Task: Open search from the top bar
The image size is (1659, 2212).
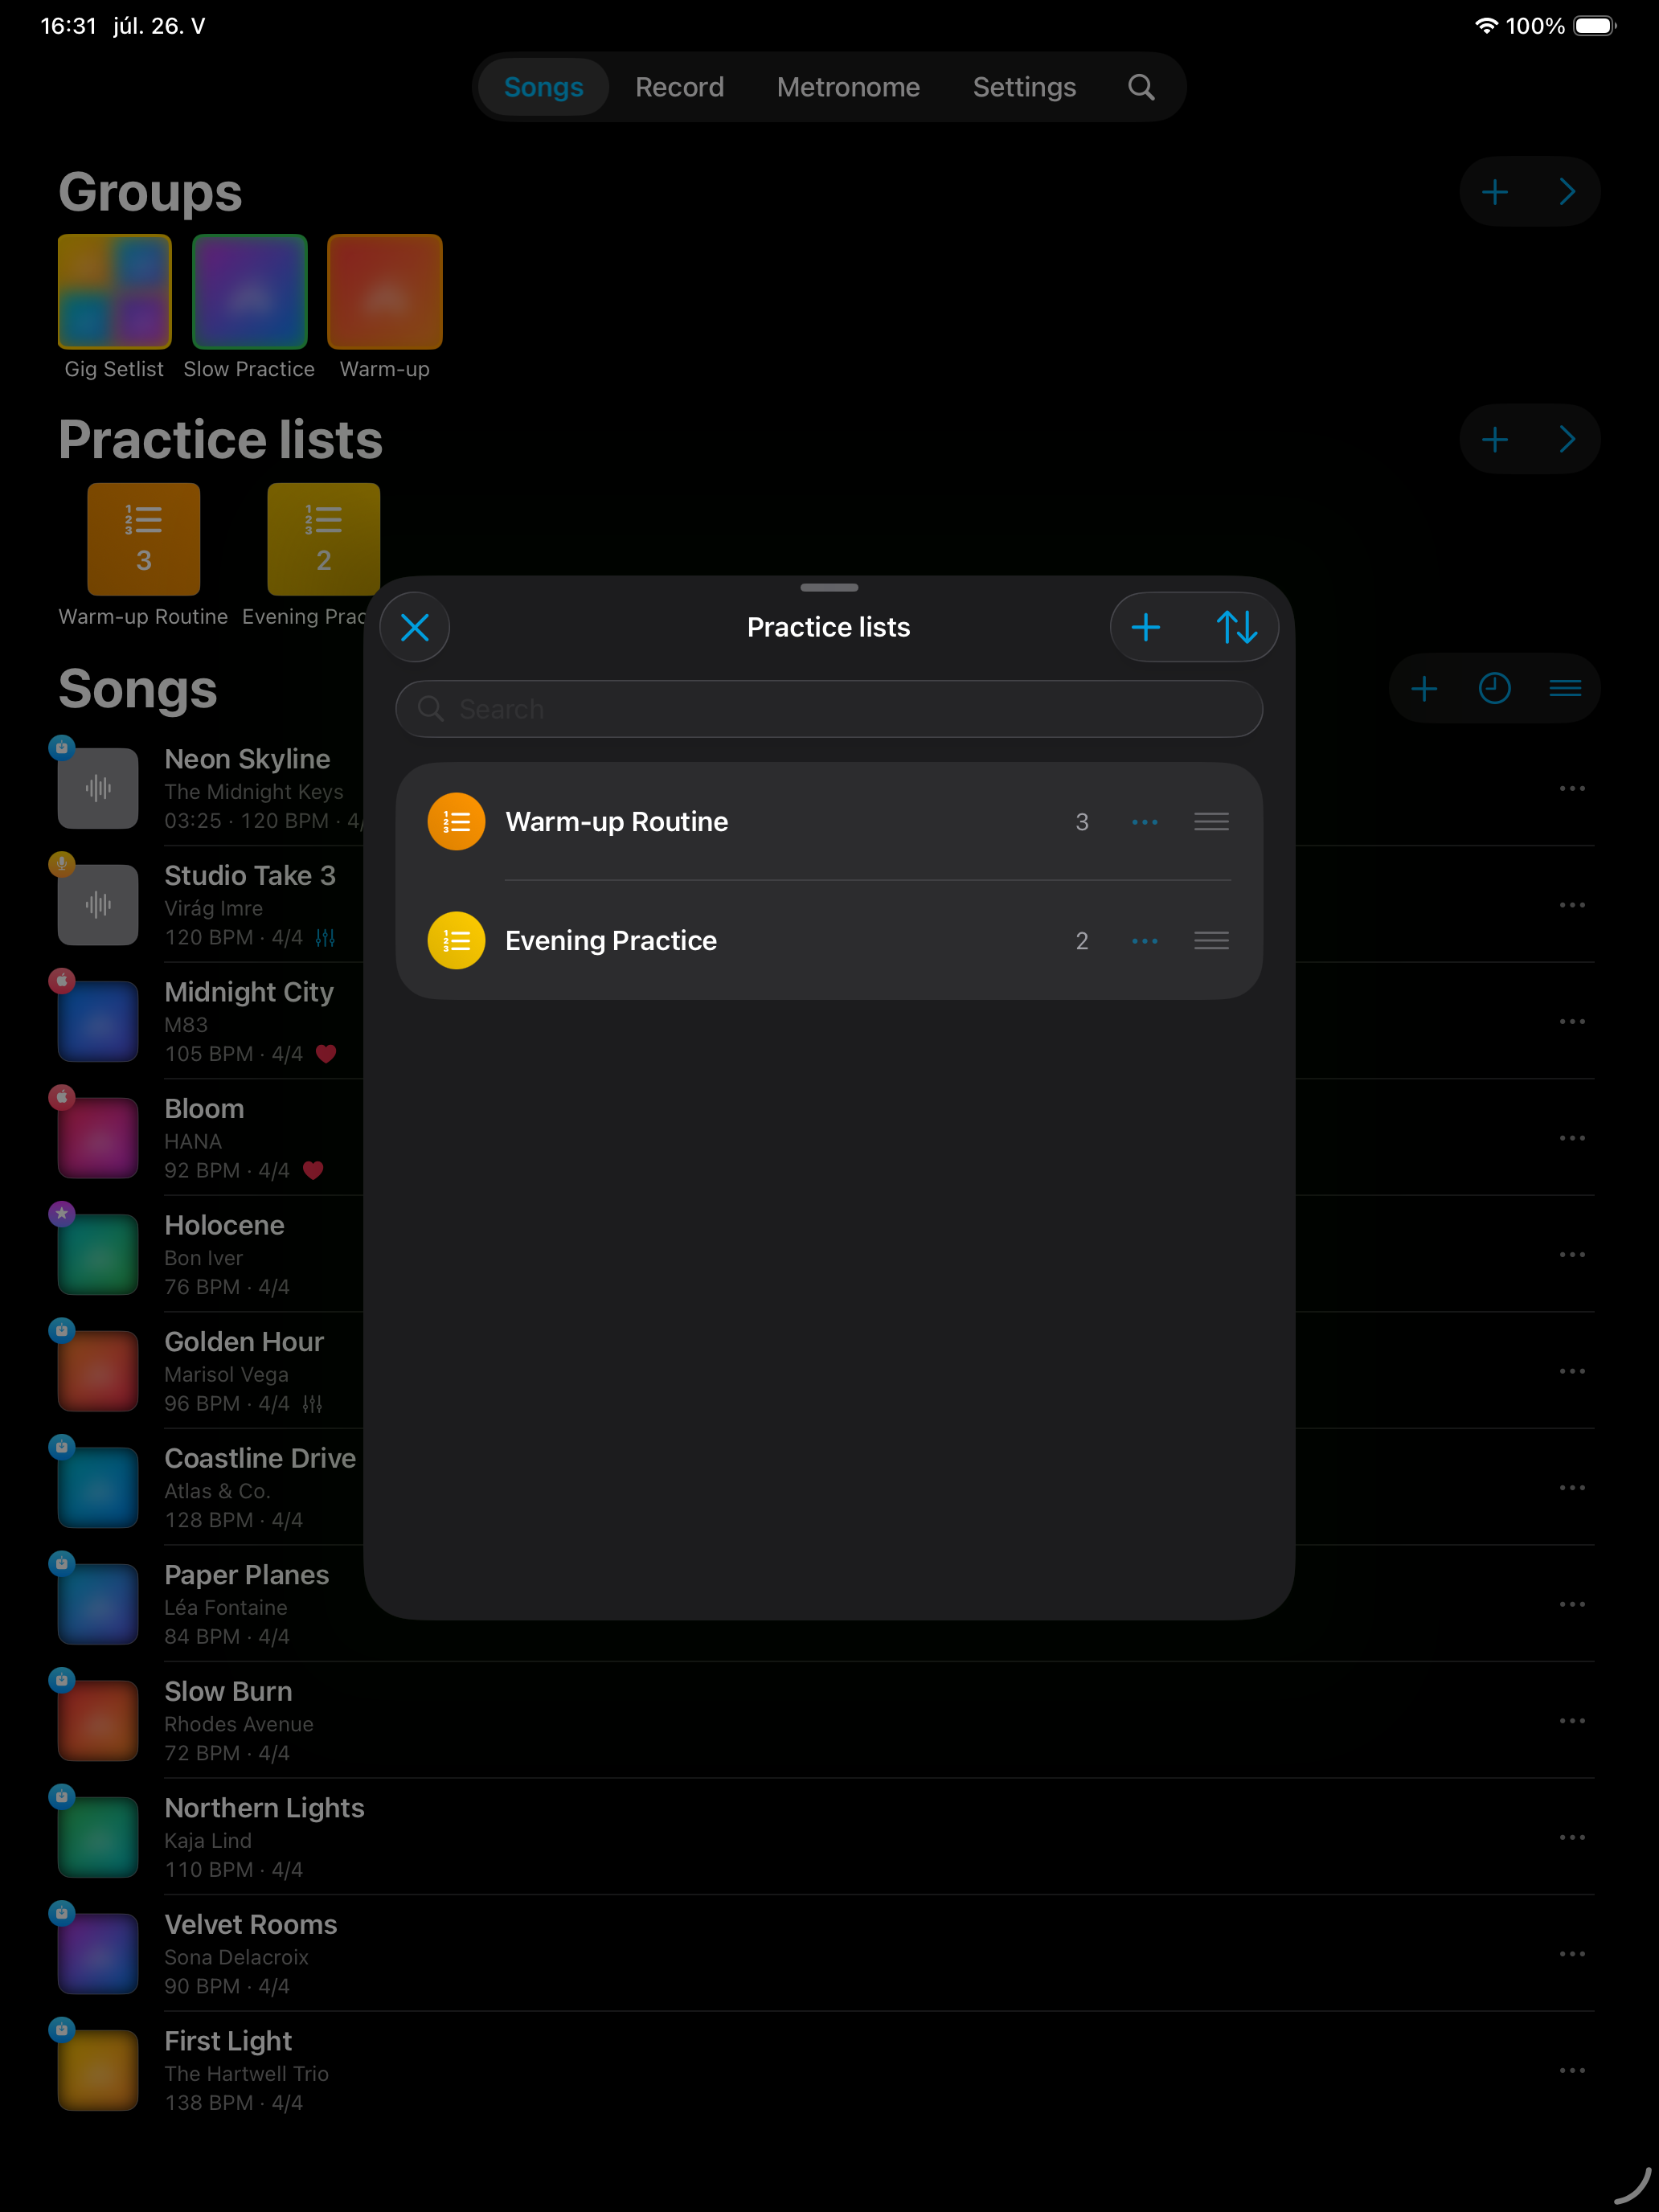Action: 1141,87
